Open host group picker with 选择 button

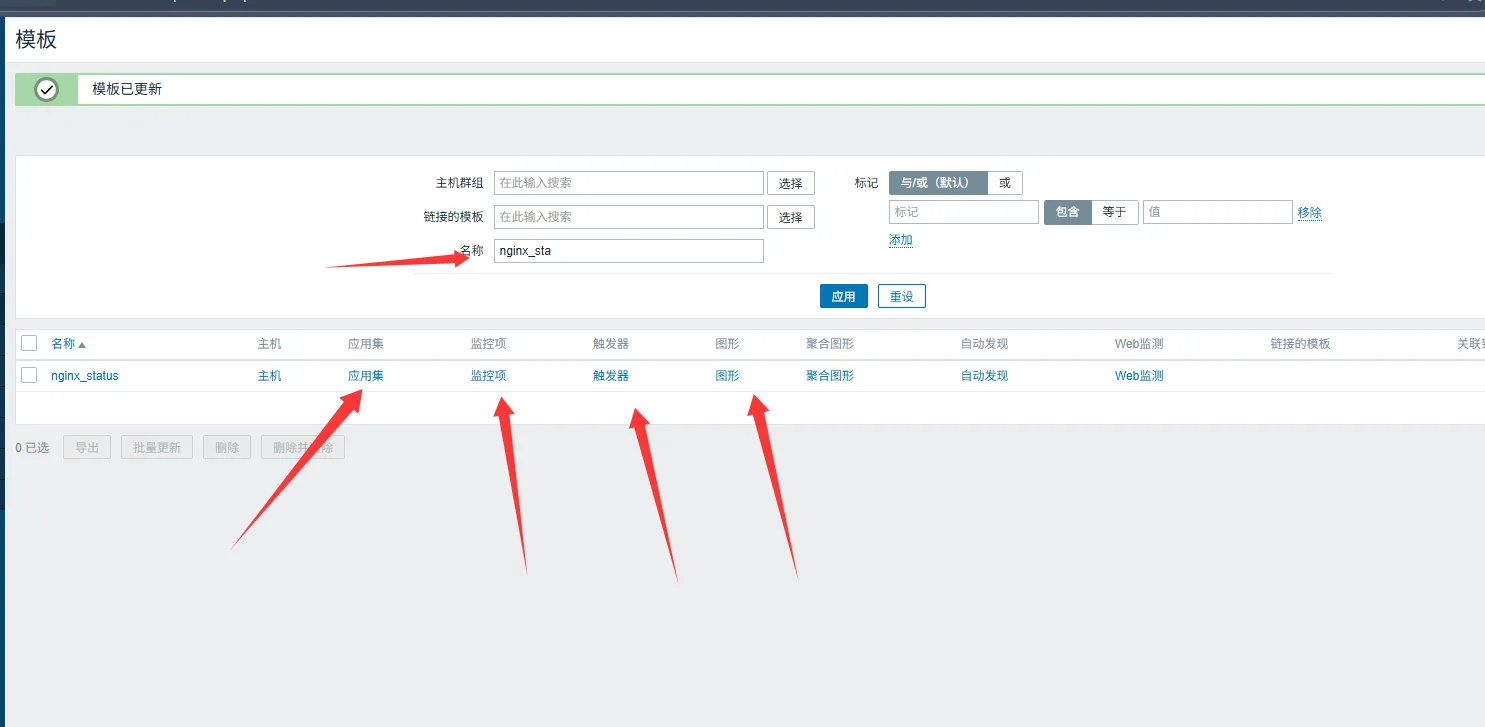790,184
